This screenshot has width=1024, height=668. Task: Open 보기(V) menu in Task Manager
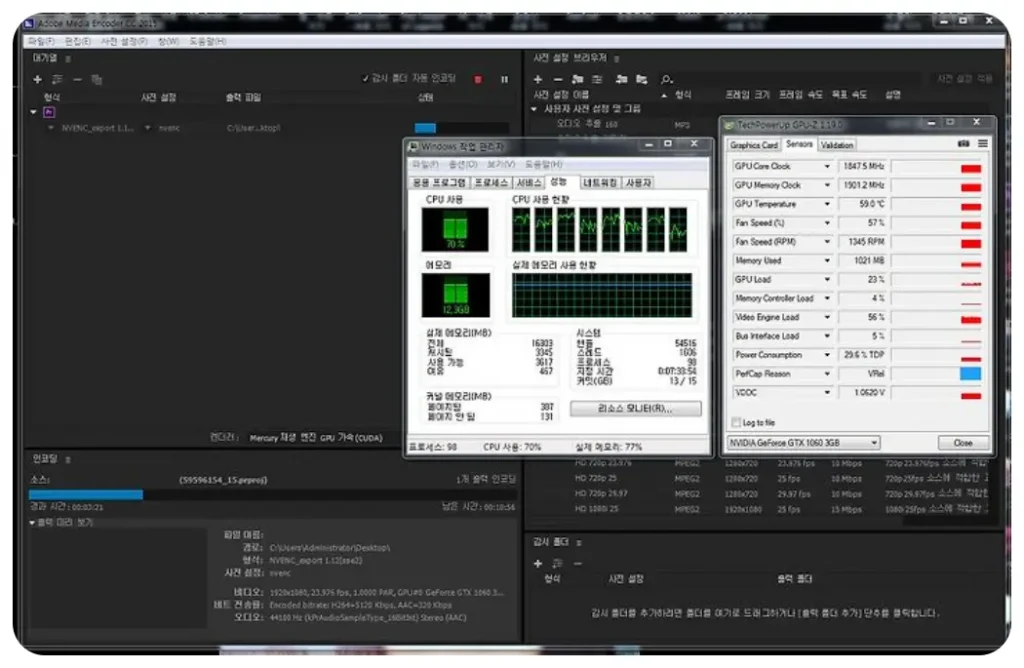tap(501, 165)
